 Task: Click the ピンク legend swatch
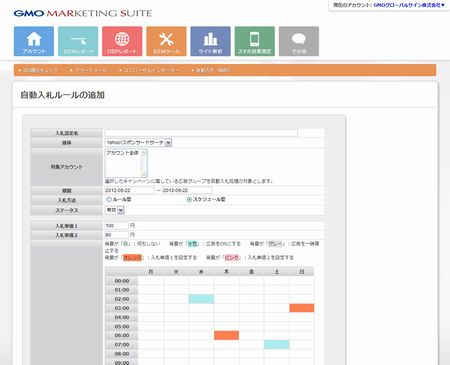231,258
